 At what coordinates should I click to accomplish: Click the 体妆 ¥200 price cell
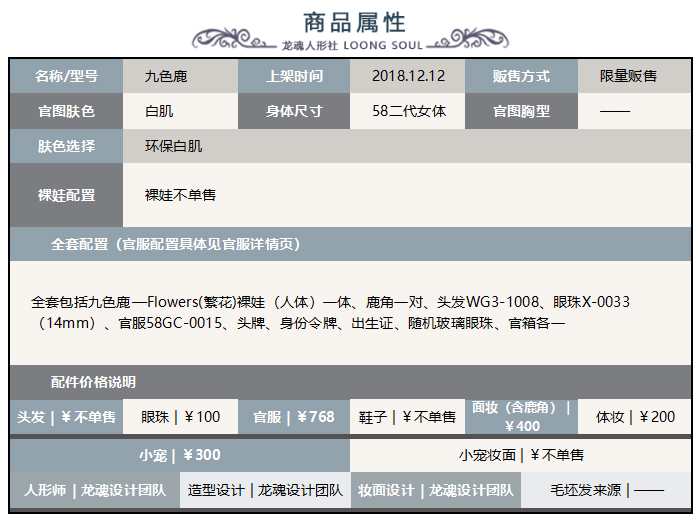click(635, 417)
